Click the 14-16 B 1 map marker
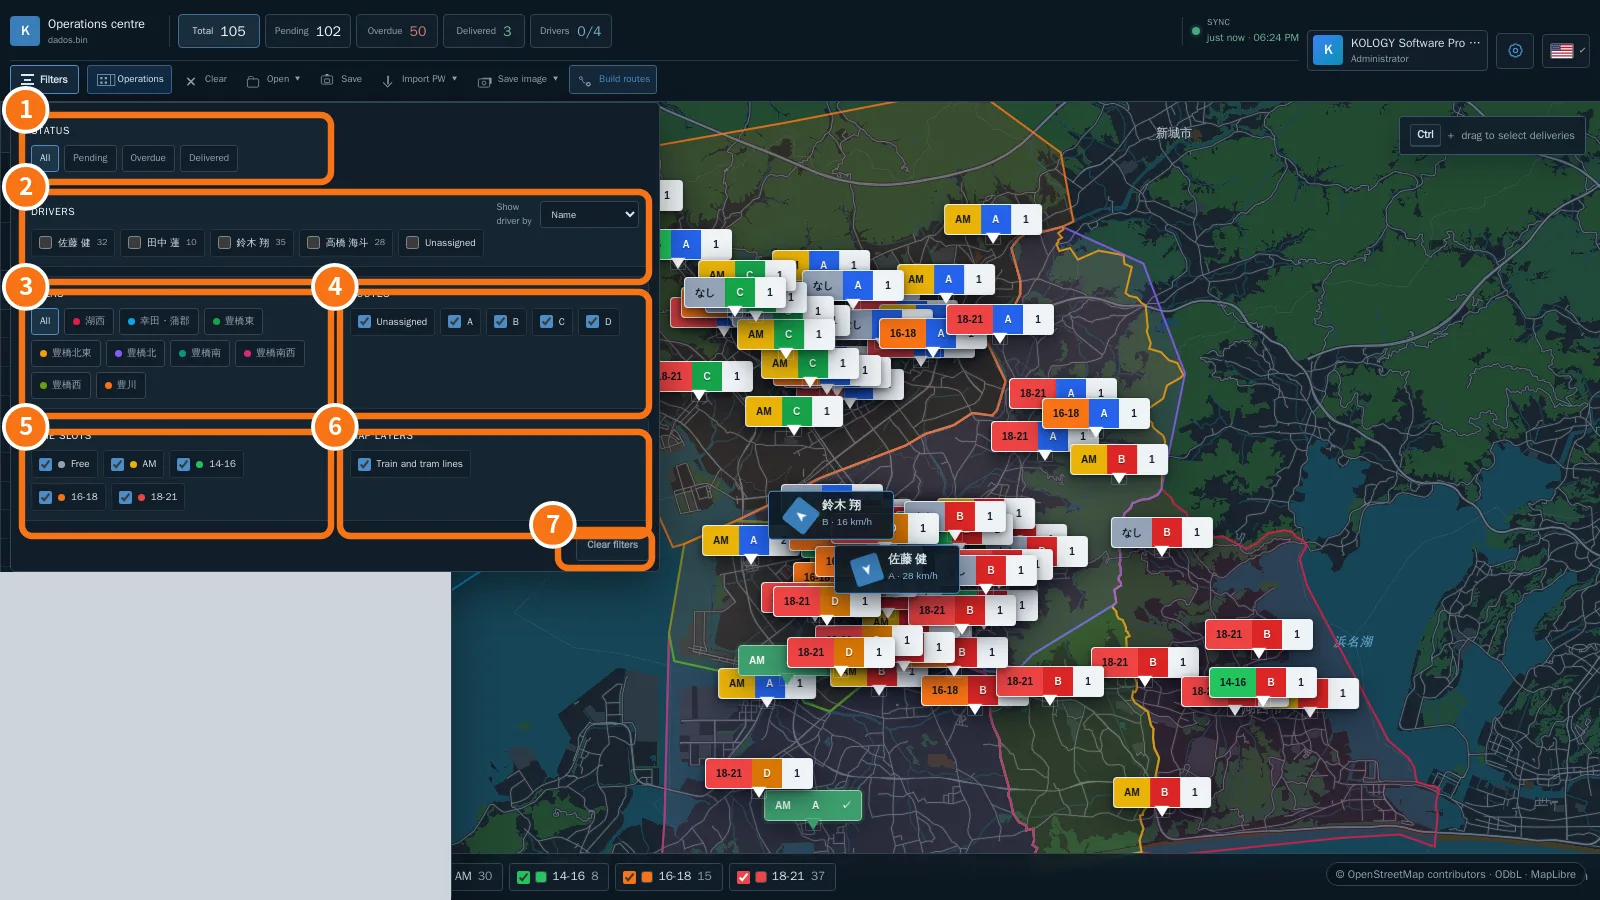Image resolution: width=1600 pixels, height=900 pixels. point(1263,682)
